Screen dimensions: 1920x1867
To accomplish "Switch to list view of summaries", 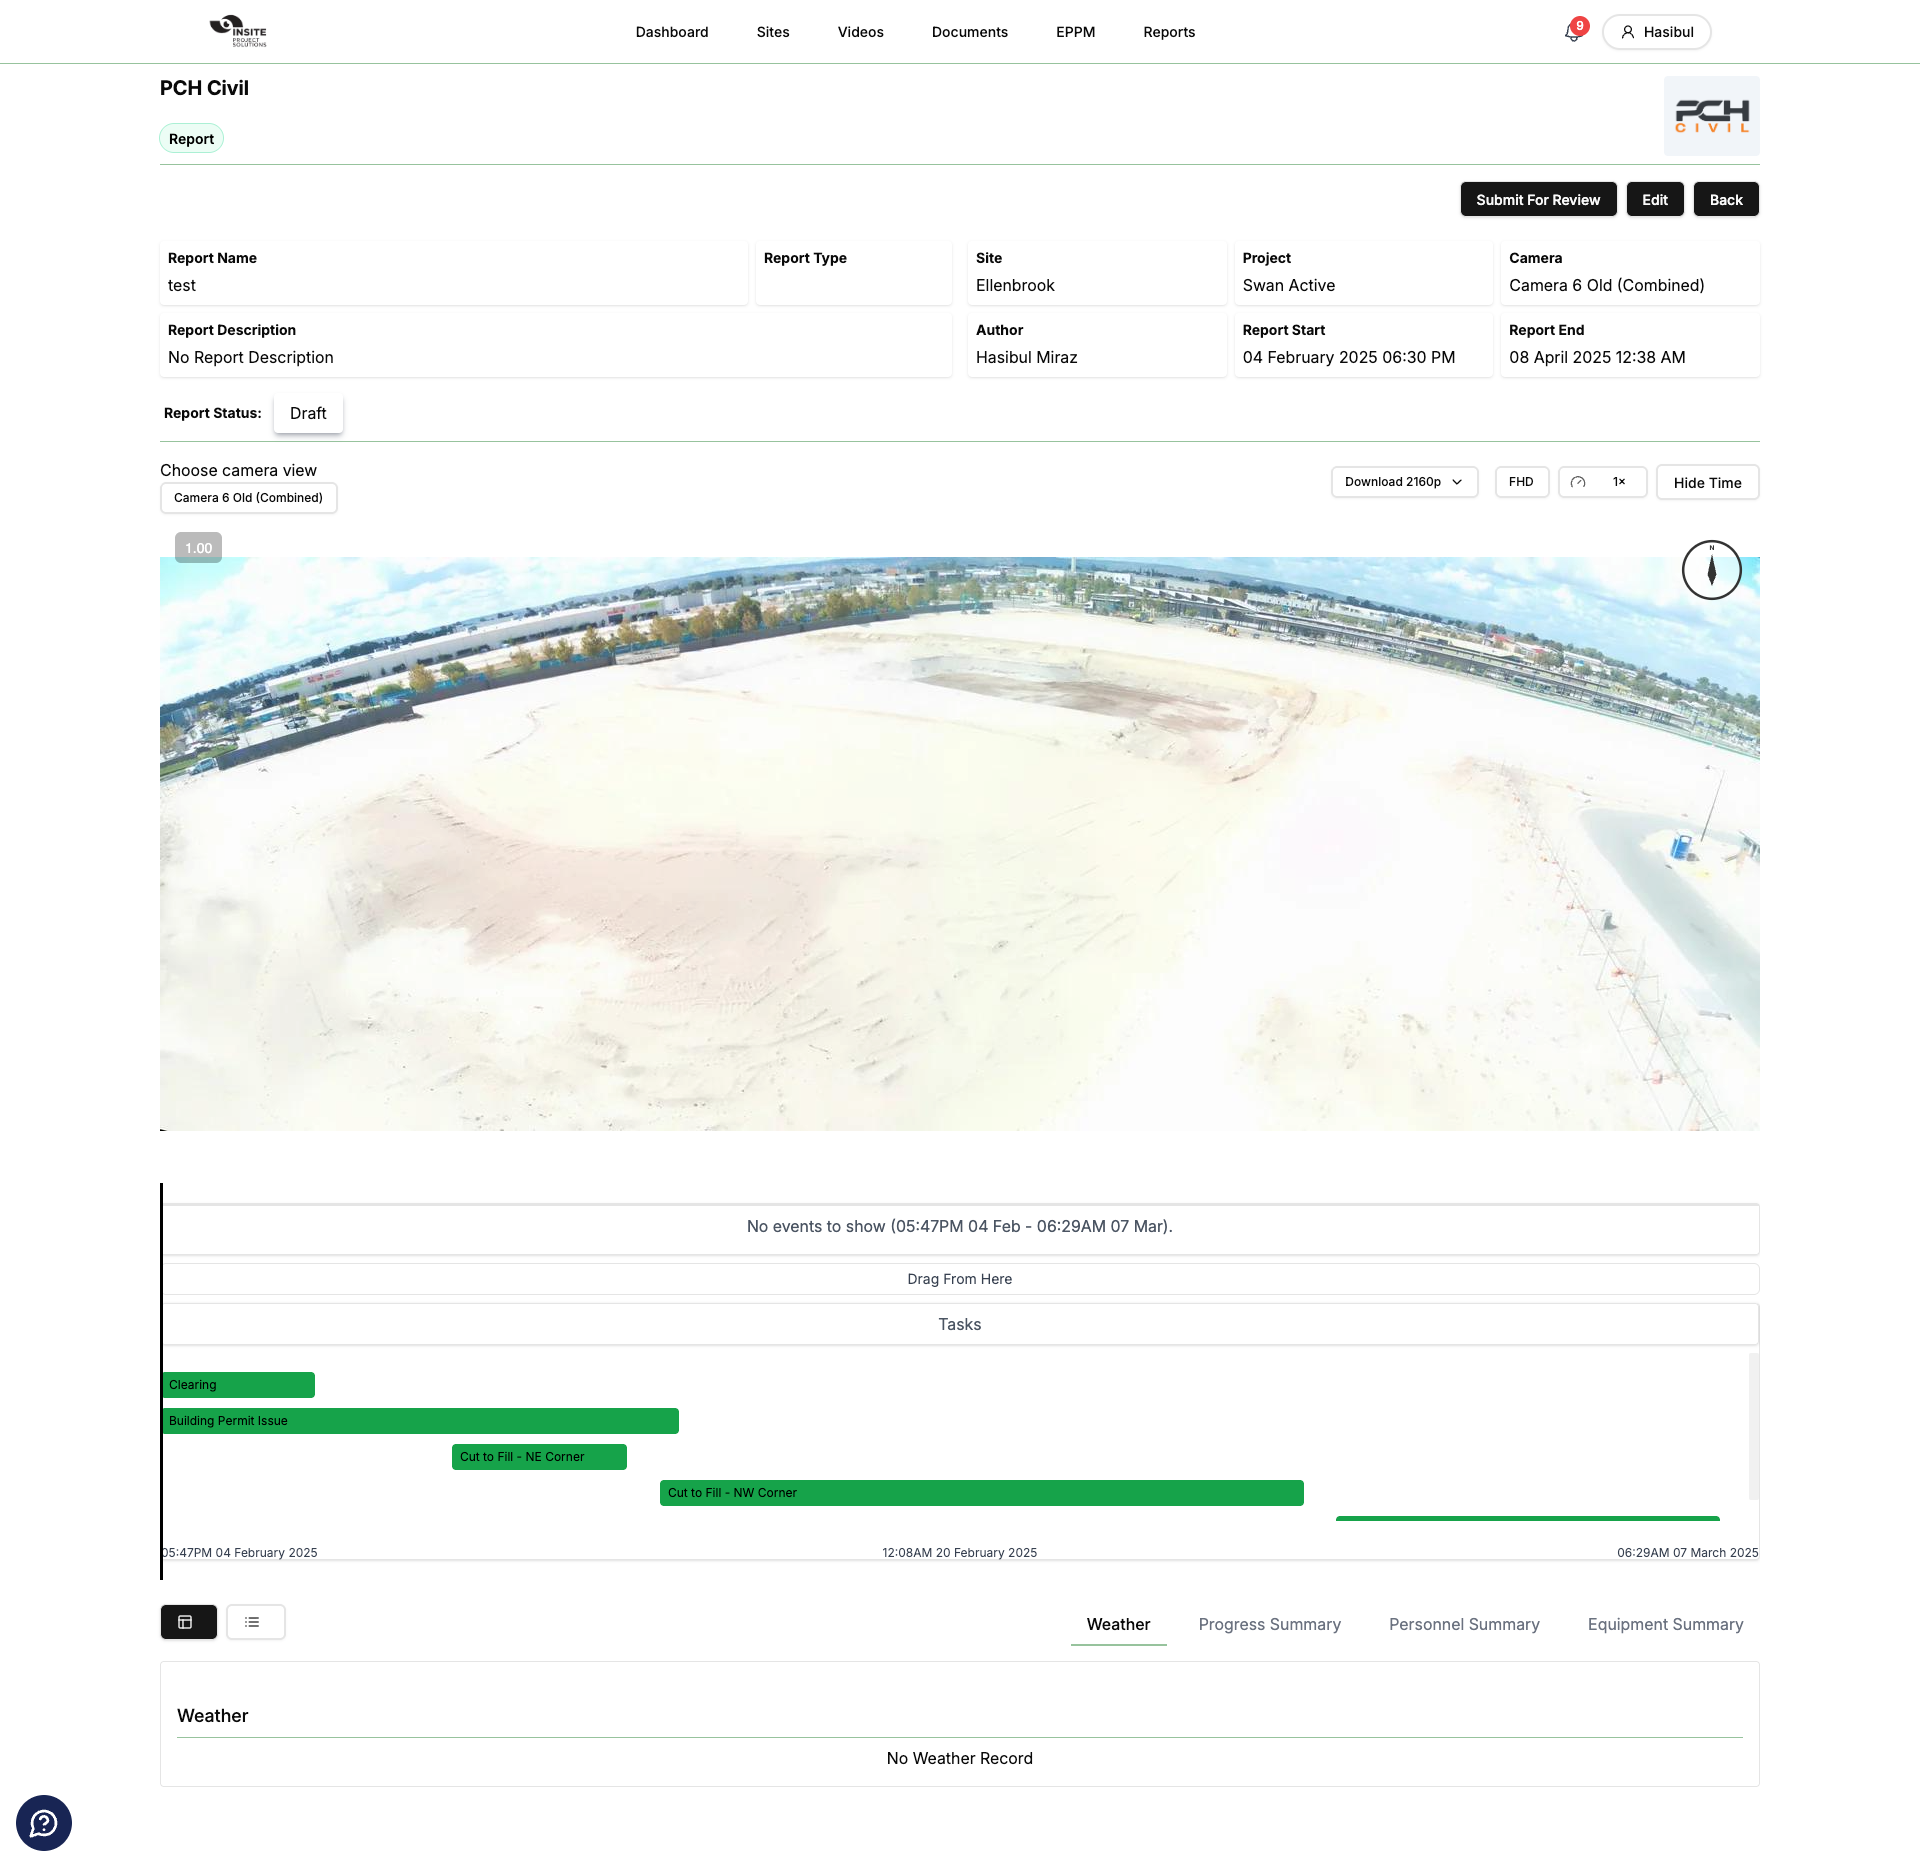I will coord(255,1622).
